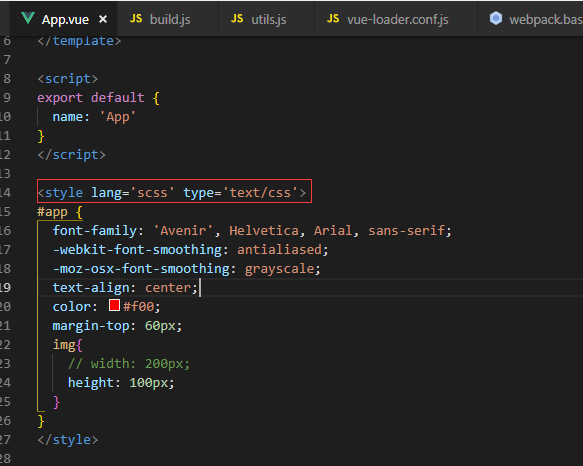Open the build.js tab
Viewport: 583px width, 466px height.
[168, 19]
